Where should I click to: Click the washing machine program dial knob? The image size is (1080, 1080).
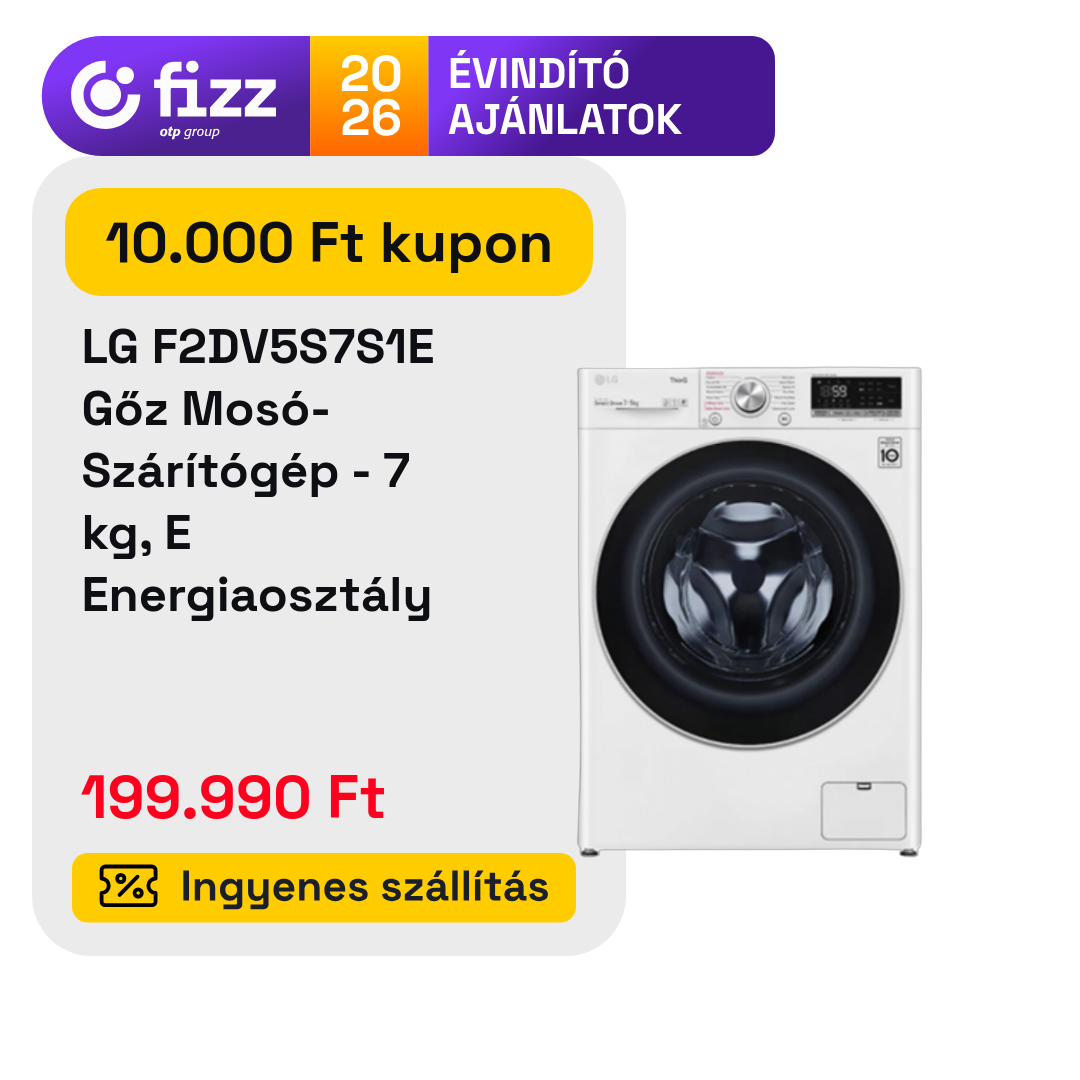click(x=749, y=397)
